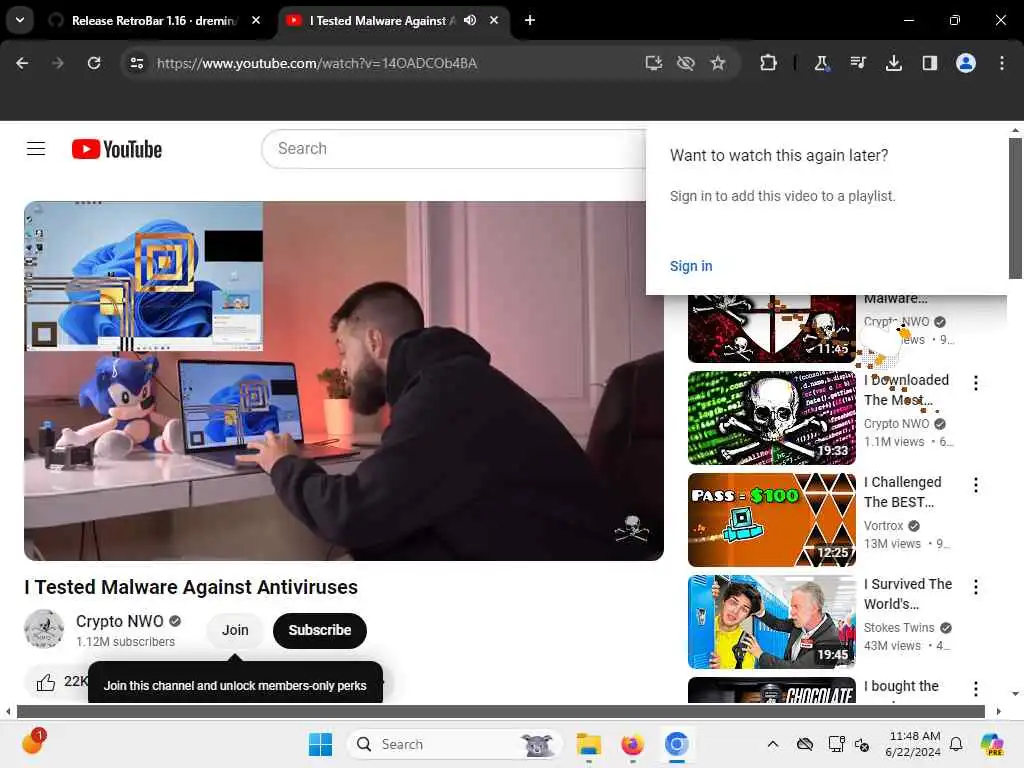Open the Downloads icon in toolbar
This screenshot has width=1024, height=768.
pos(893,63)
